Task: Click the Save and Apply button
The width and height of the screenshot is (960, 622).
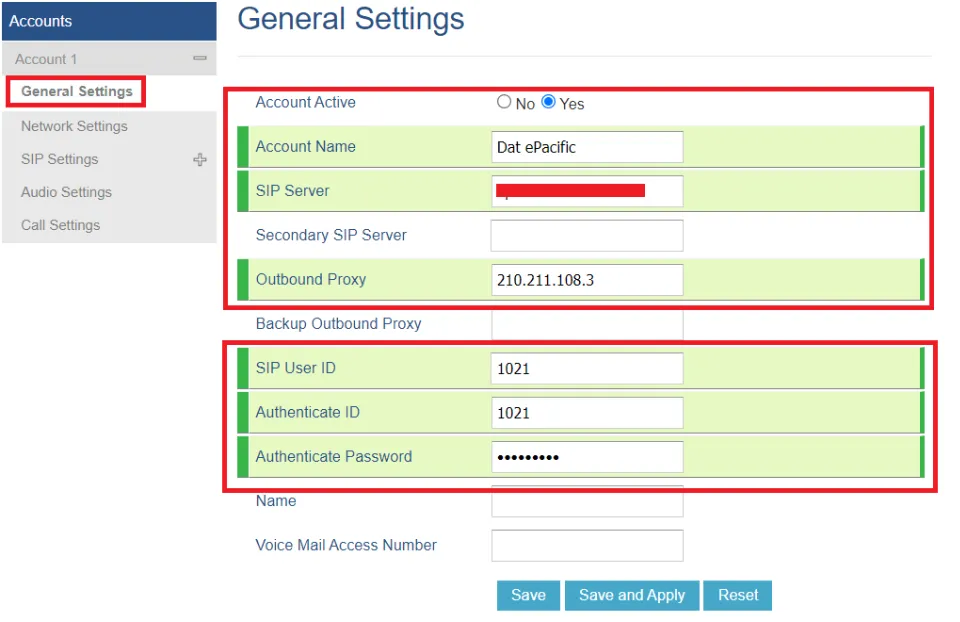Action: point(632,595)
